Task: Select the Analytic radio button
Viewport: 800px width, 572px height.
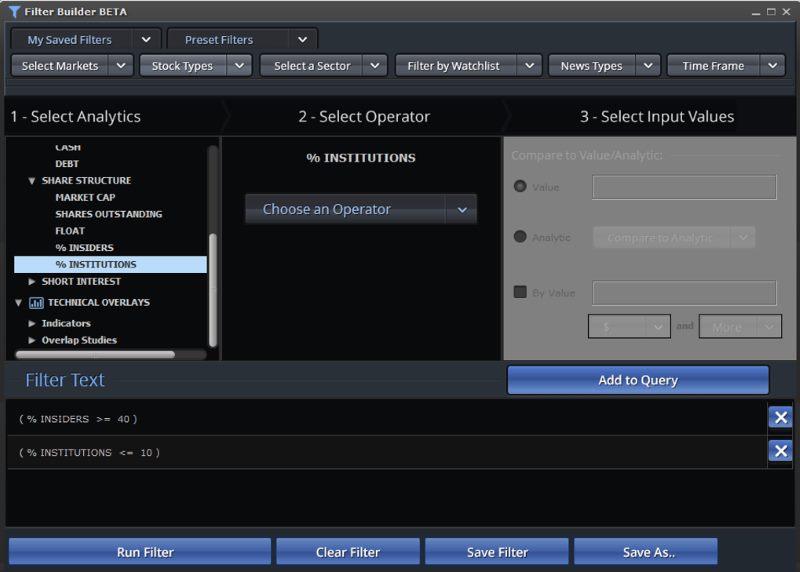Action: pyautogui.click(x=520, y=237)
